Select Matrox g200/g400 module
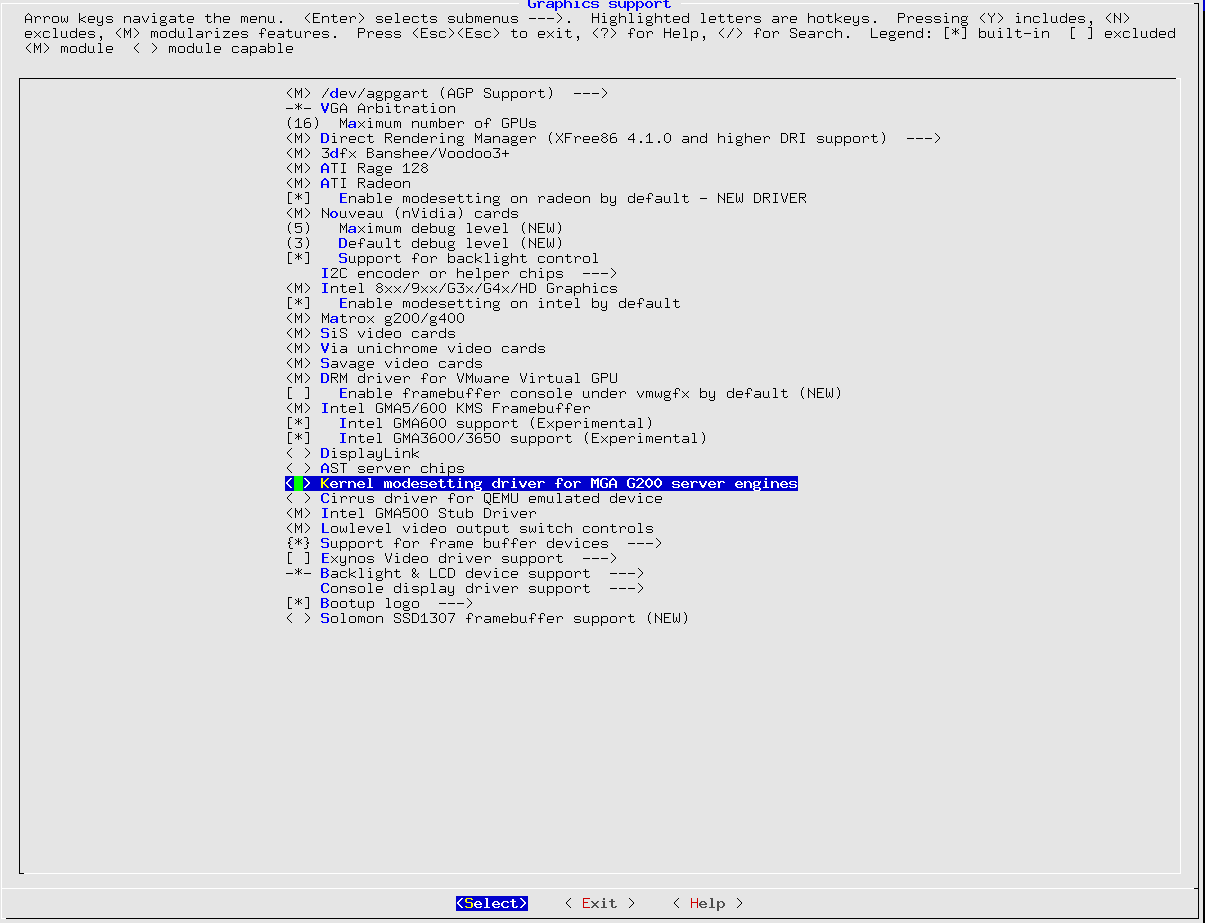This screenshot has height=923, width=1205. (x=375, y=318)
